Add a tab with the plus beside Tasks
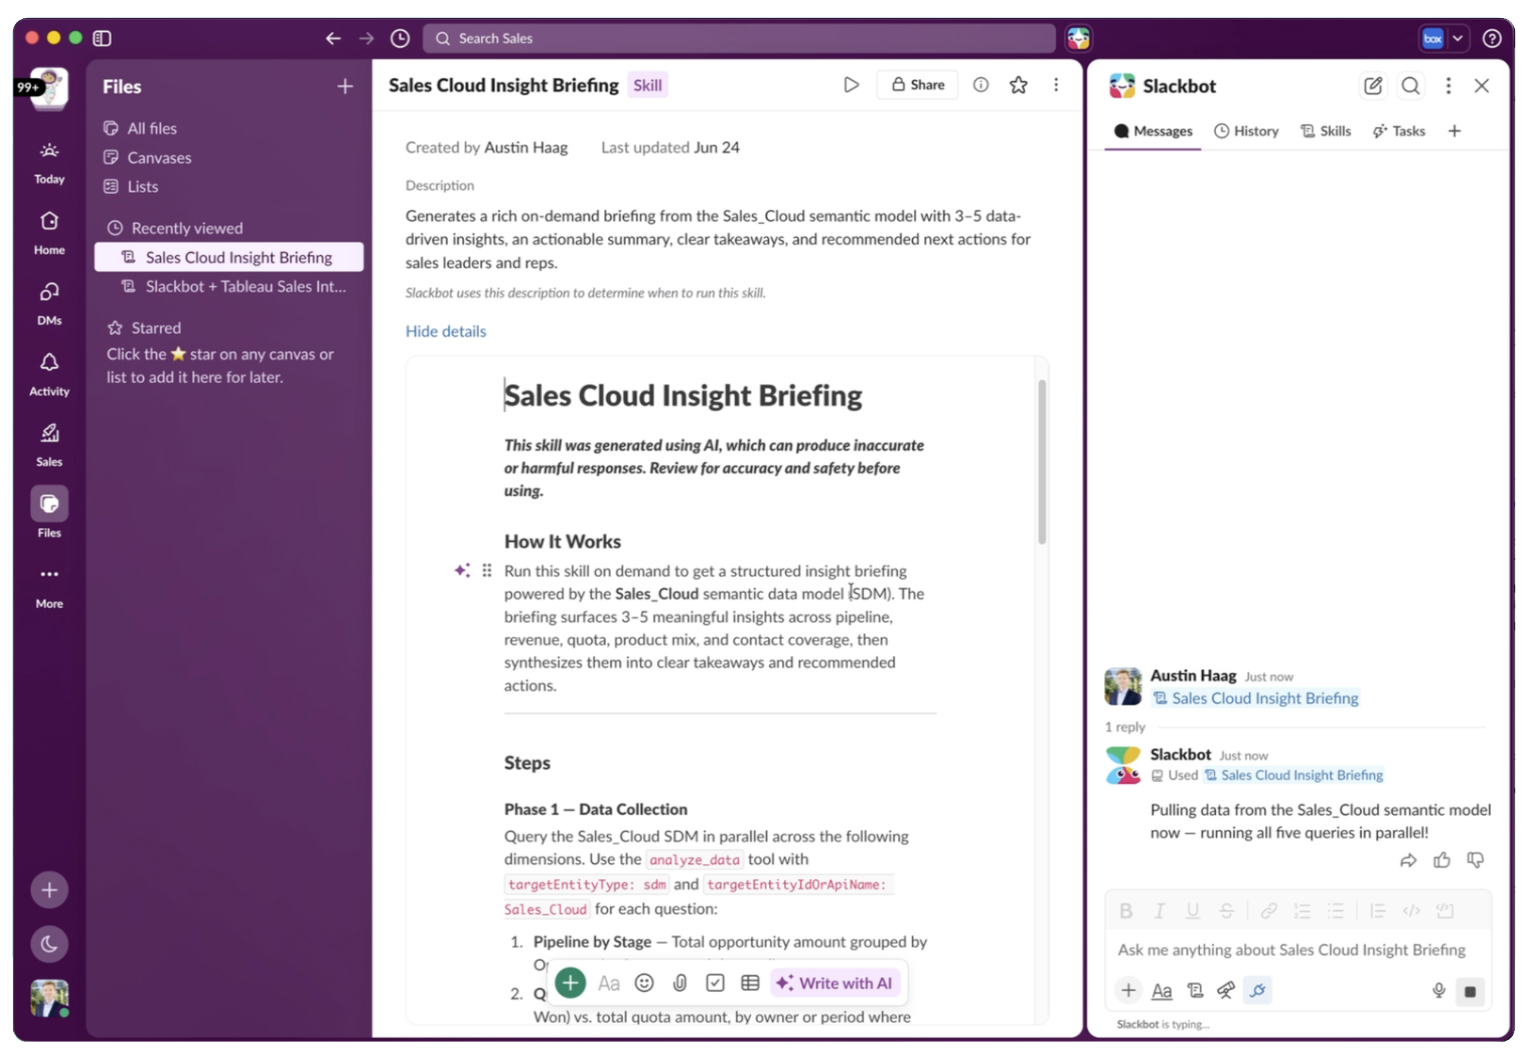The image size is (1528, 1056). tap(1455, 131)
